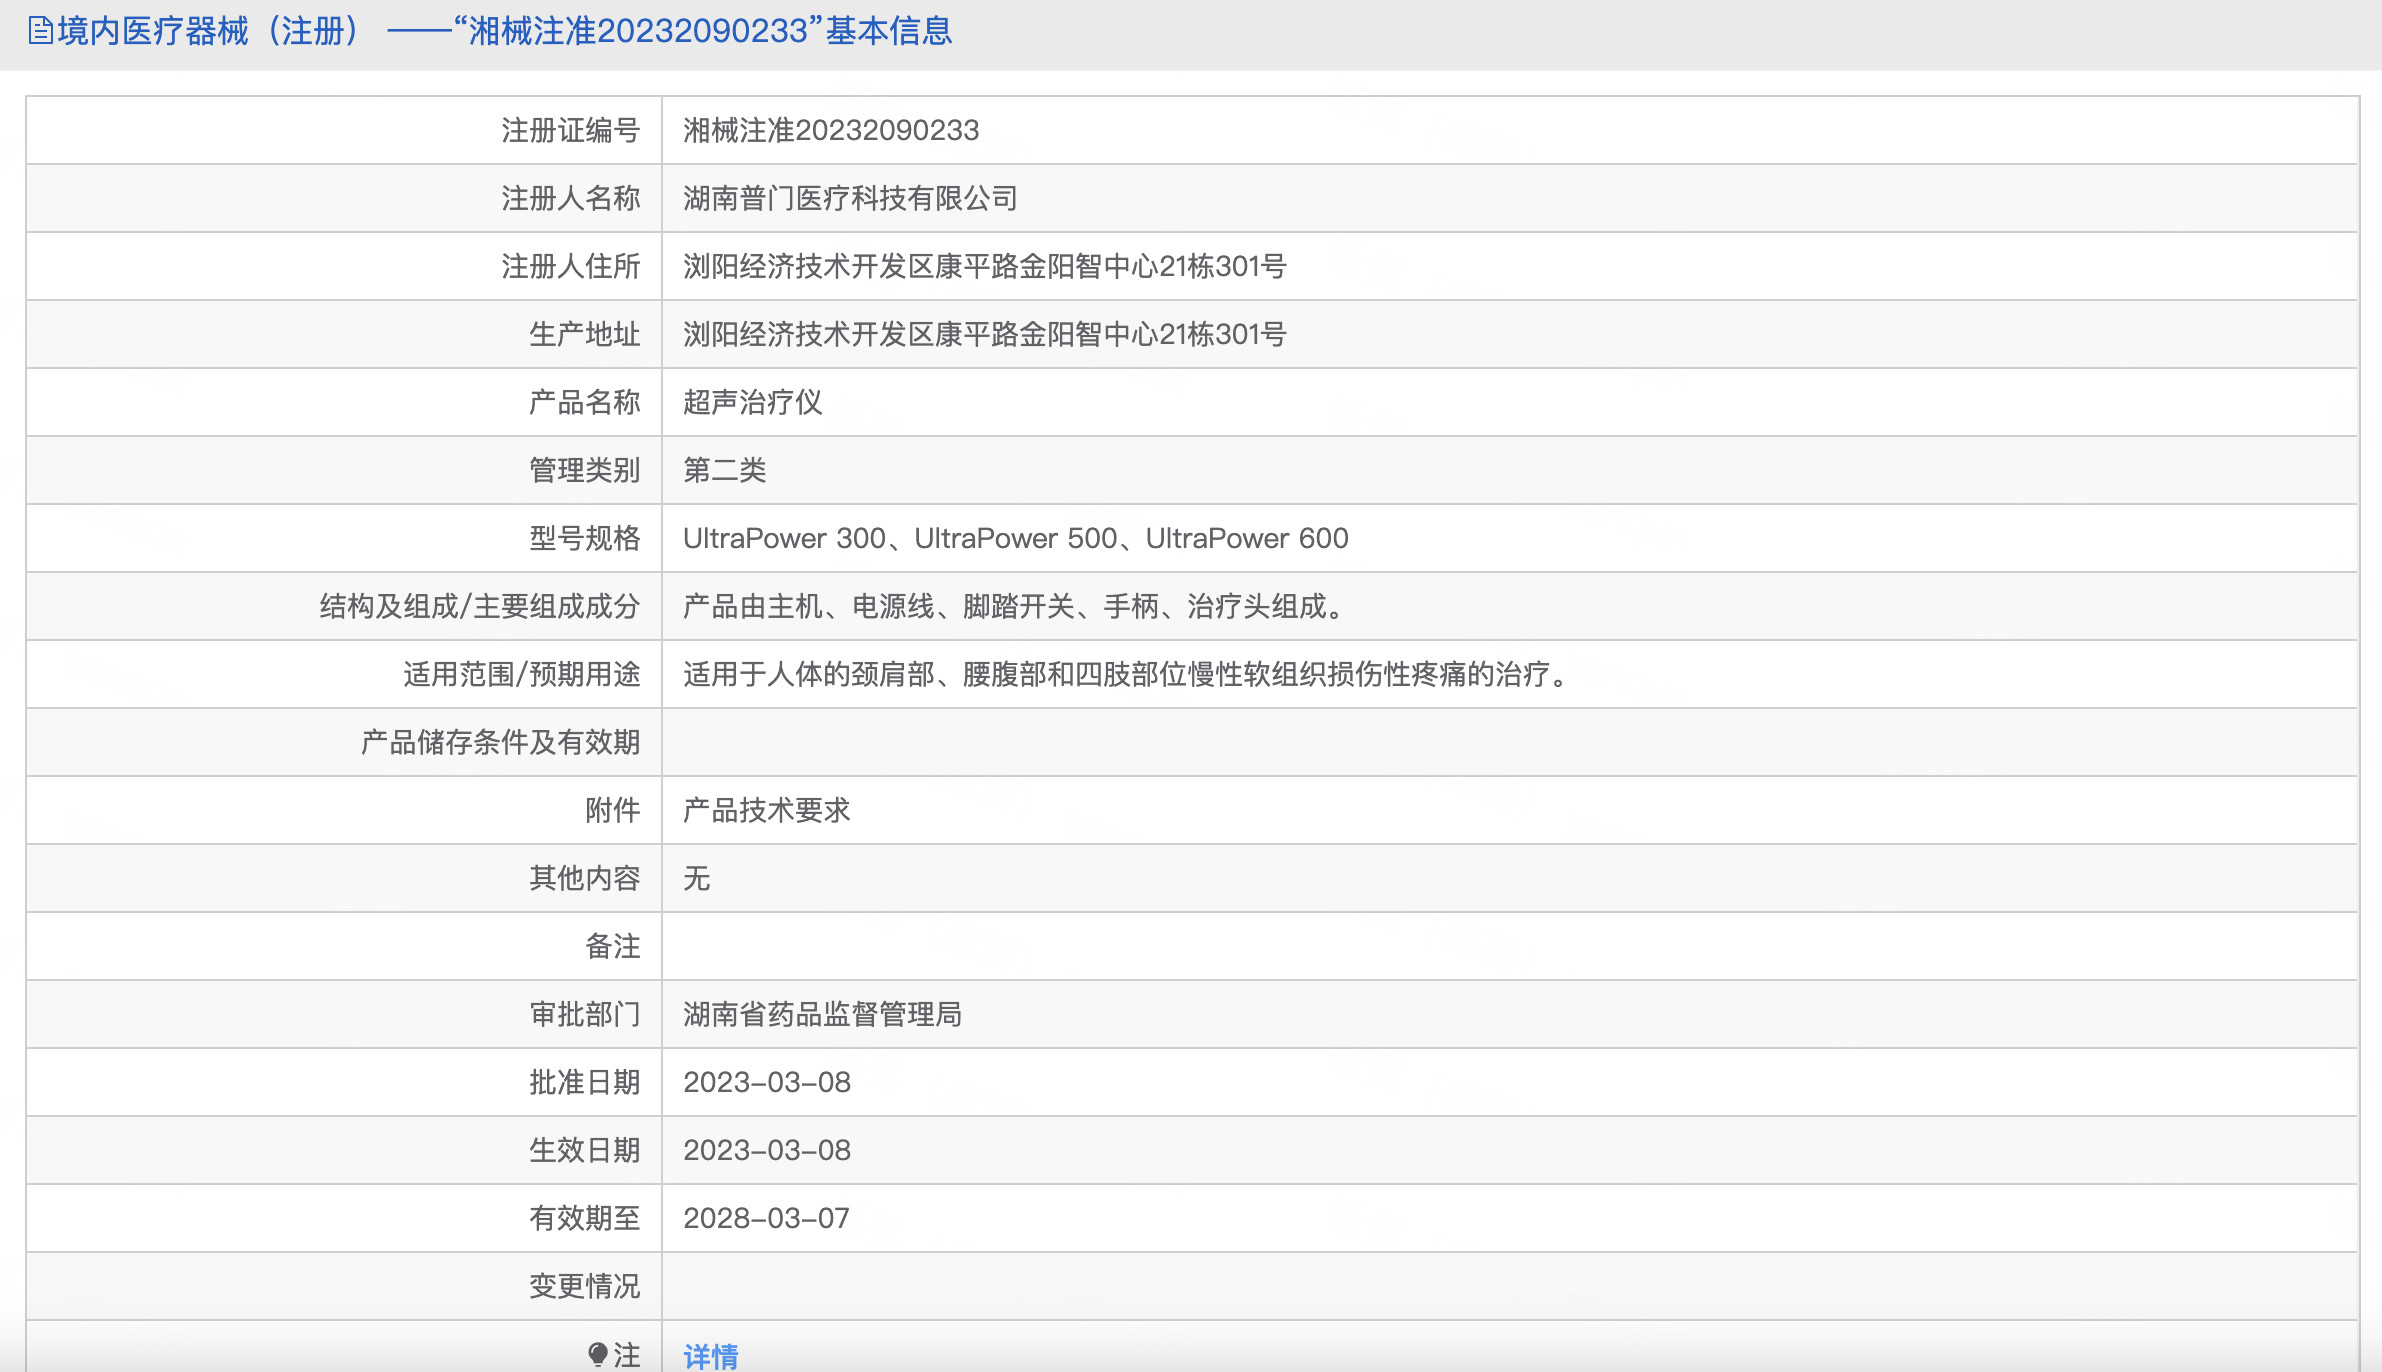Click the lightbulb icon next to 注
Viewport: 2382px width, 1372px height.
[x=598, y=1355]
